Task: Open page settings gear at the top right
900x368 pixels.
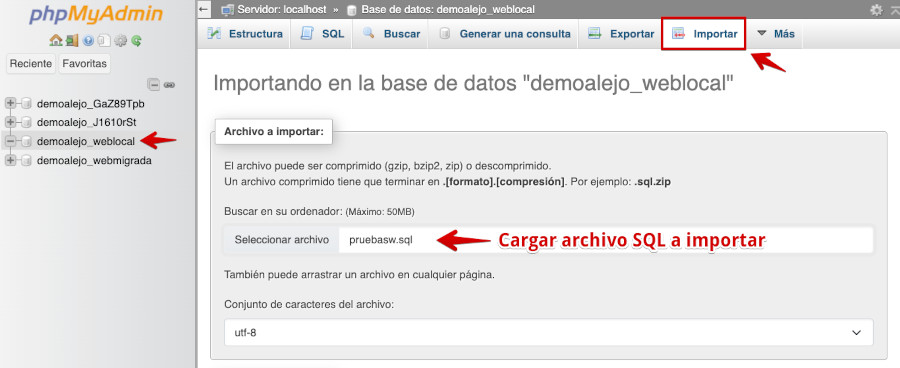Action: pyautogui.click(x=876, y=10)
